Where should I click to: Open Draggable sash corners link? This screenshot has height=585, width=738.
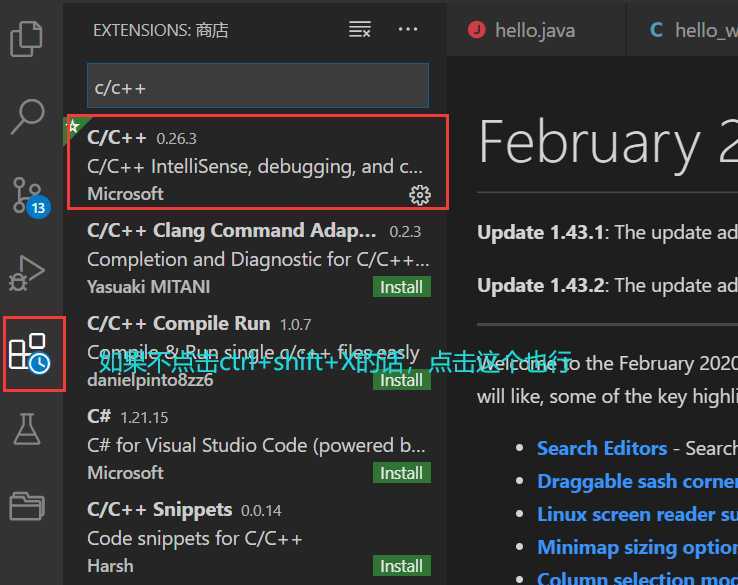pyautogui.click(x=637, y=481)
